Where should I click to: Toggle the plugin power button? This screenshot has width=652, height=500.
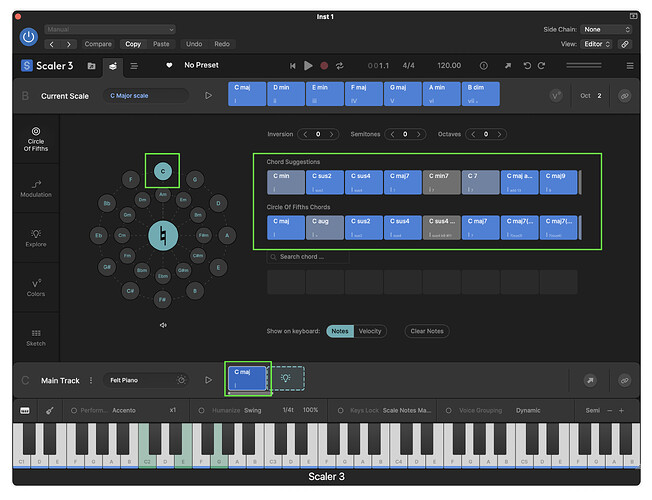(29, 37)
